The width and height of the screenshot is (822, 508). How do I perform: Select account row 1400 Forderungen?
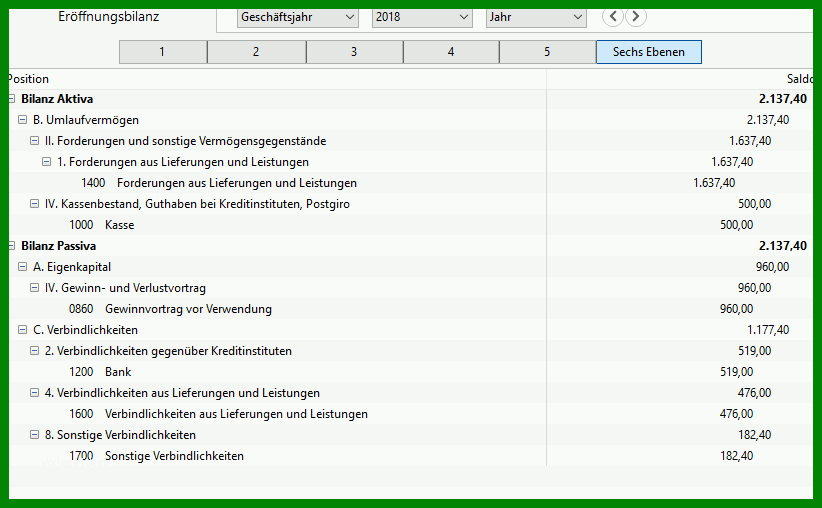(410, 183)
